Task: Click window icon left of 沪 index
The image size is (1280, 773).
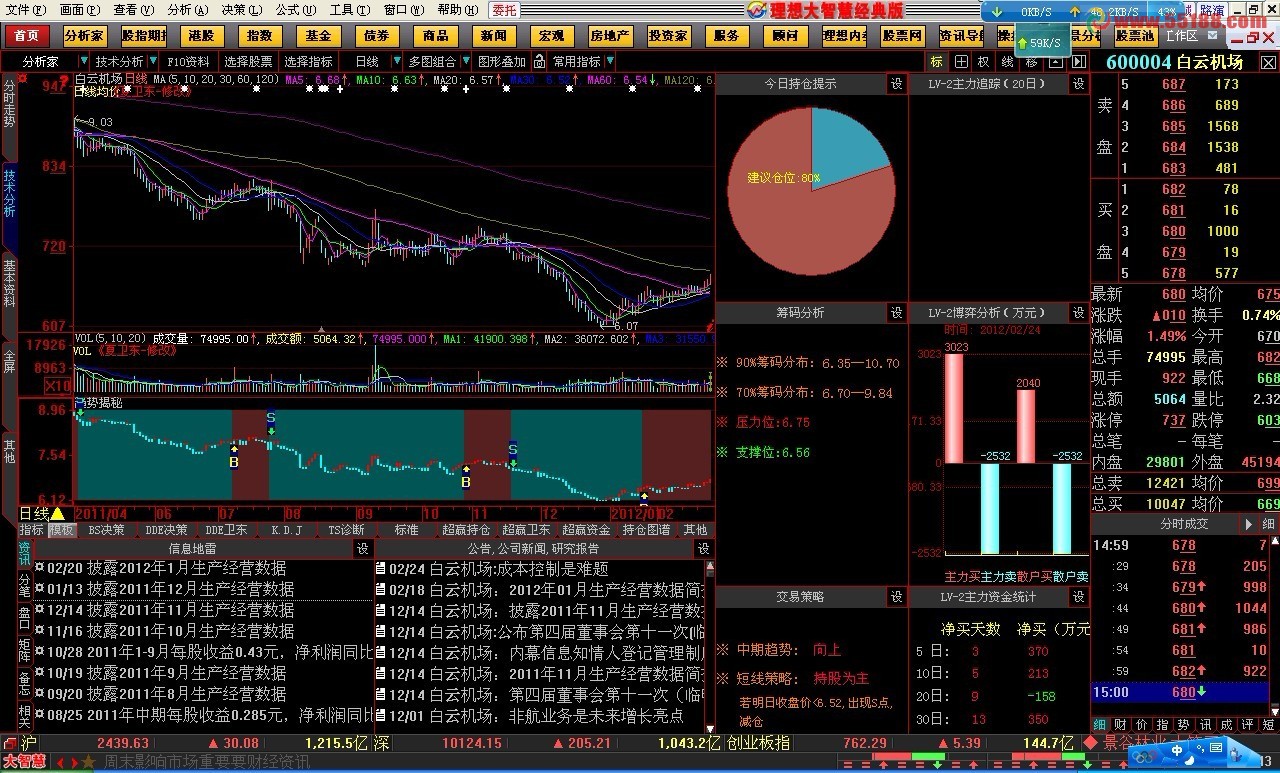Action: 9,743
